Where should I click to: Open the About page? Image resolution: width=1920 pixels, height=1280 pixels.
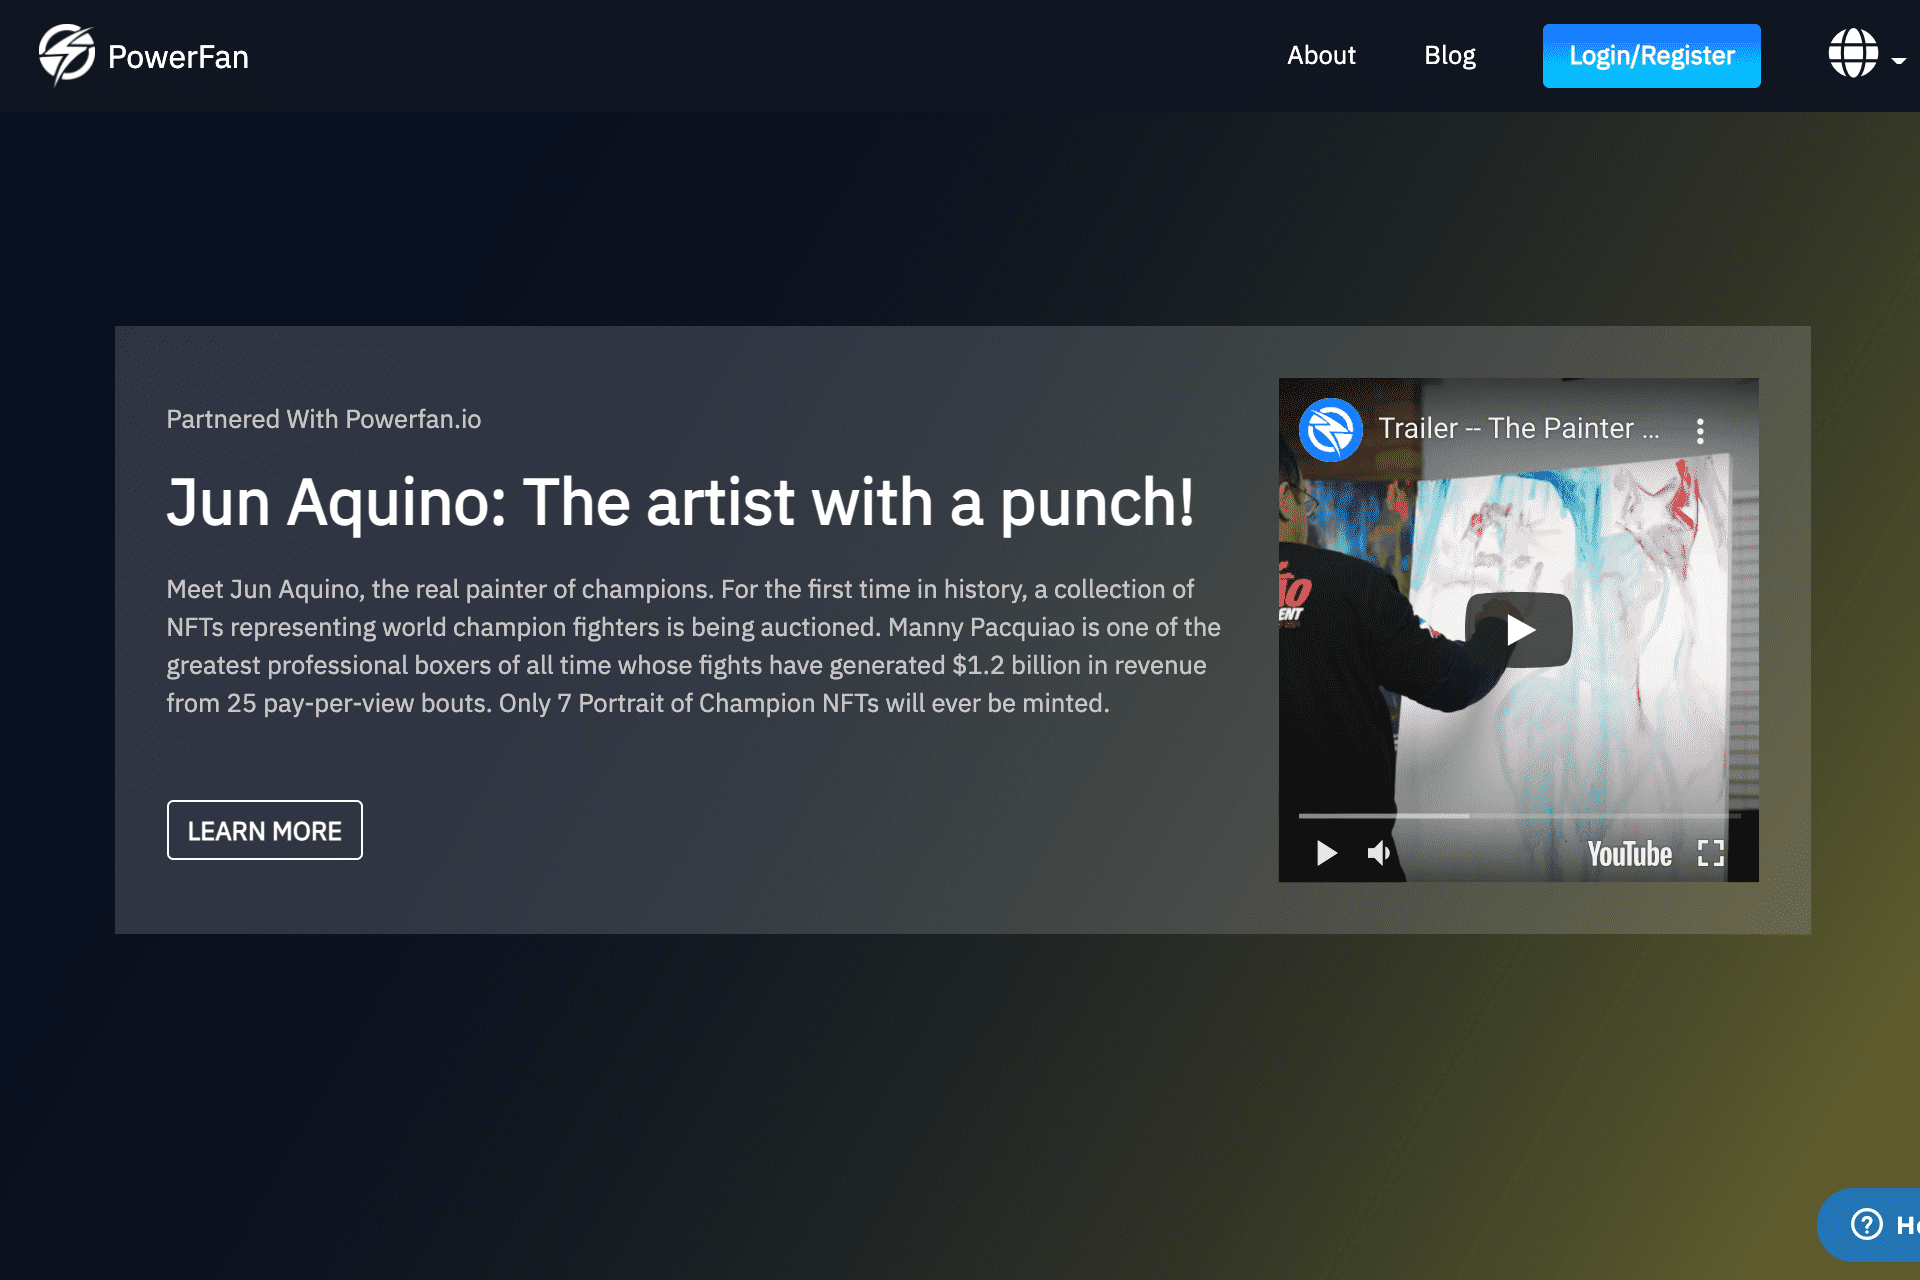click(1321, 56)
